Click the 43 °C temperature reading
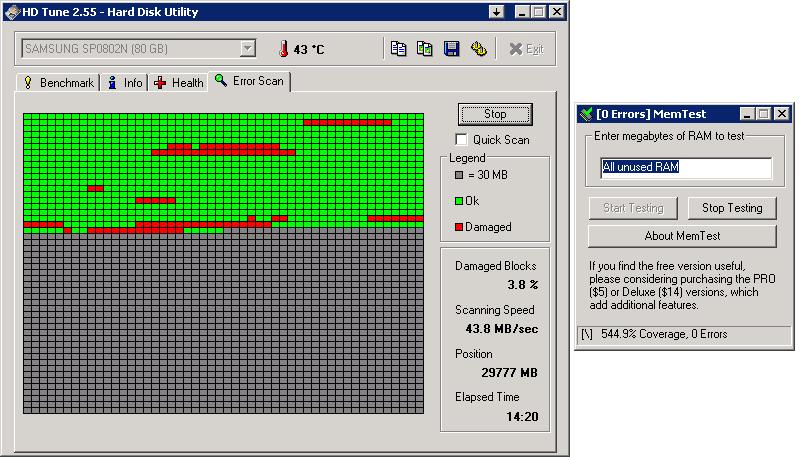 (309, 50)
